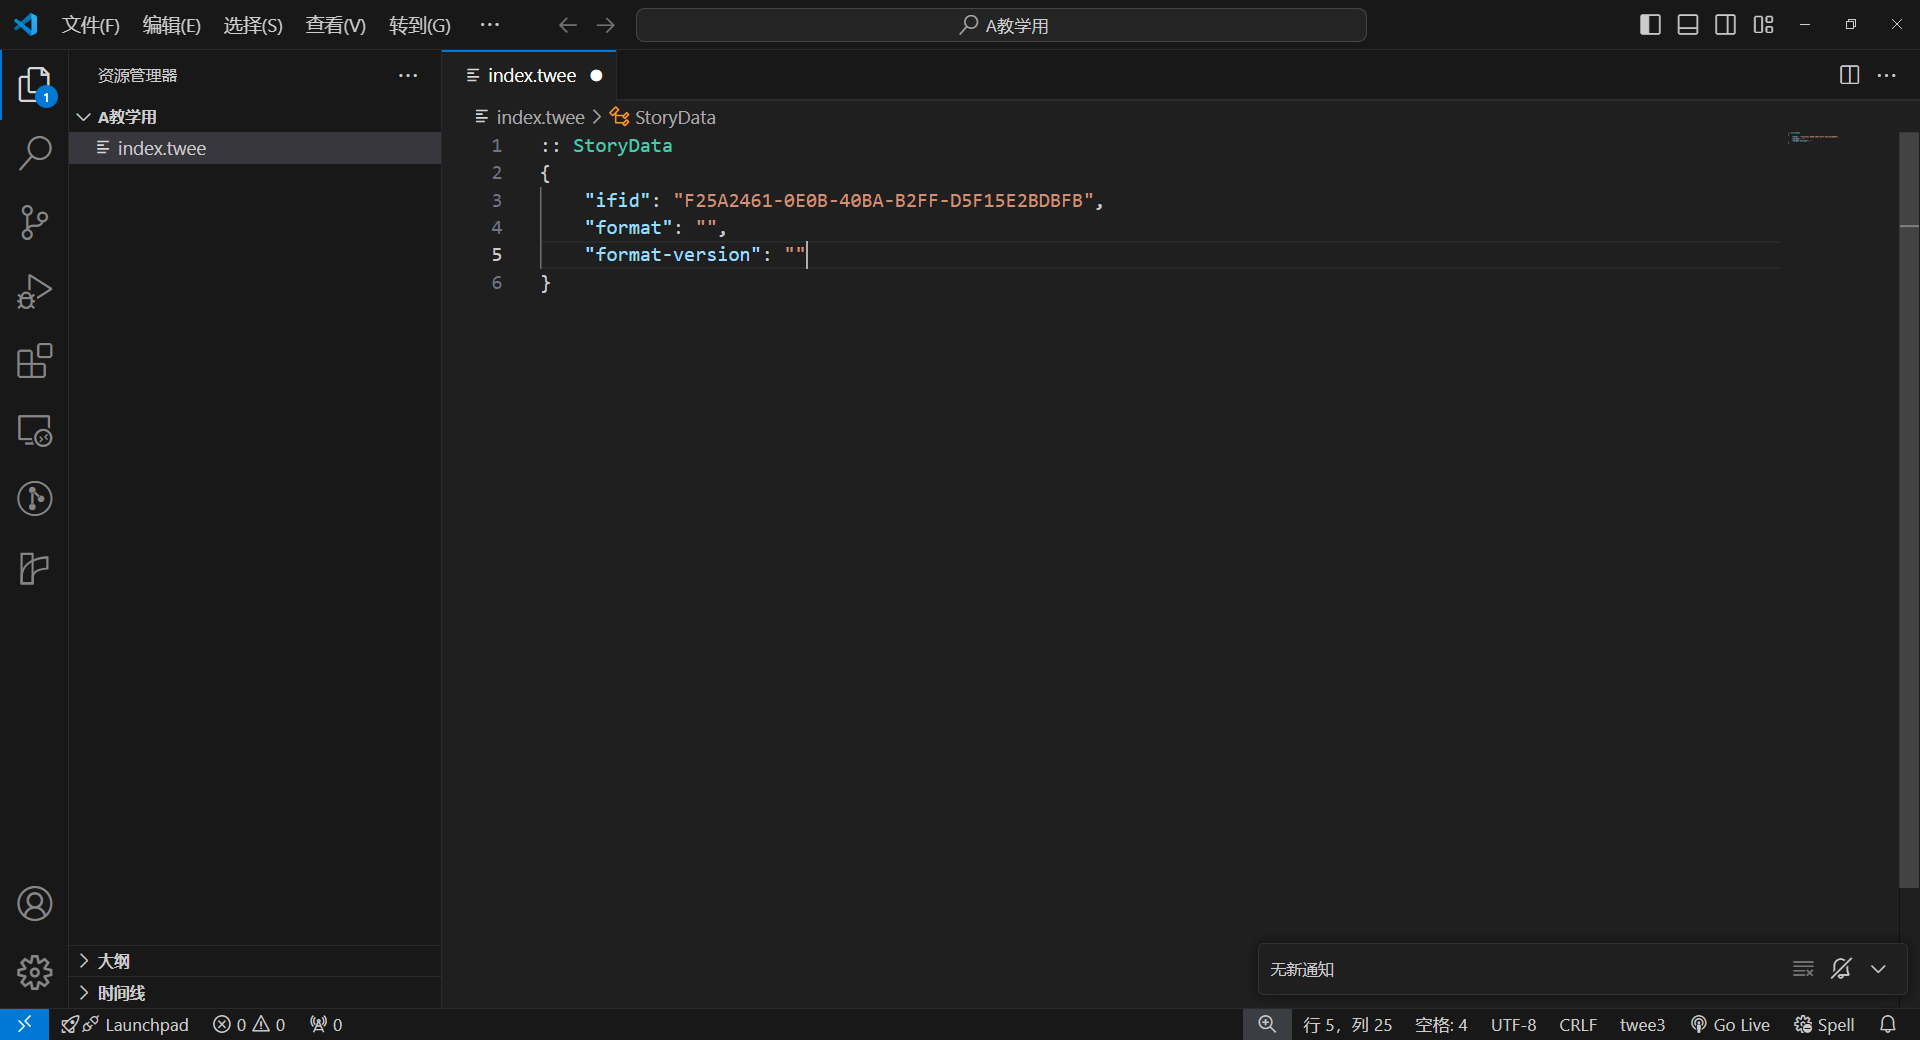
Task: Select index.twee in file tree
Action: pos(255,148)
